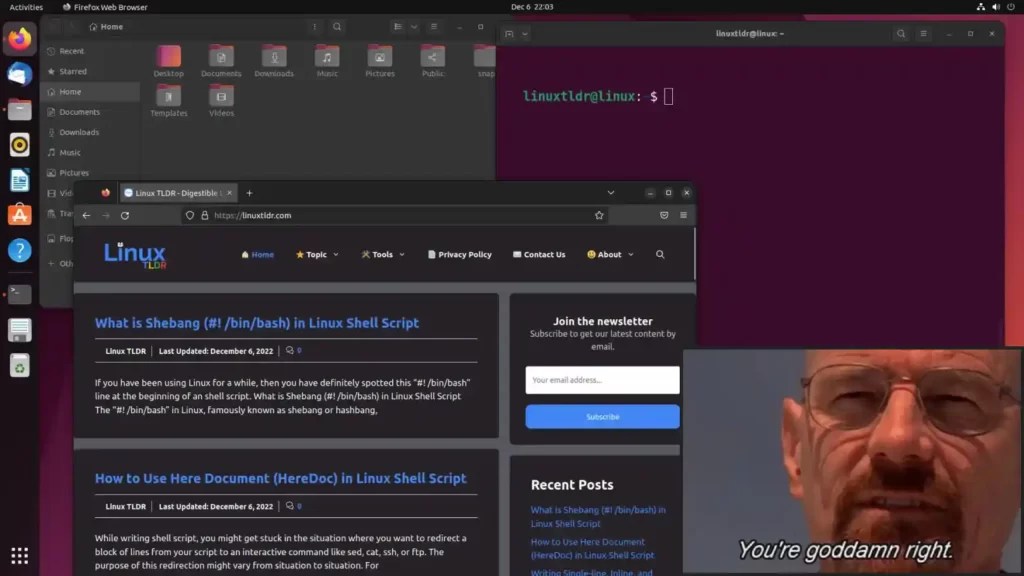Open the system status menu in top bar
This screenshot has width=1024, height=576.
coord(995,7)
